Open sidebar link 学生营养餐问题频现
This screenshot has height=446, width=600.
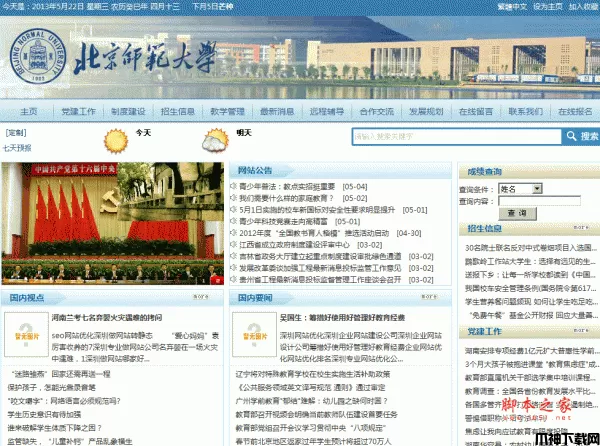tap(531, 301)
